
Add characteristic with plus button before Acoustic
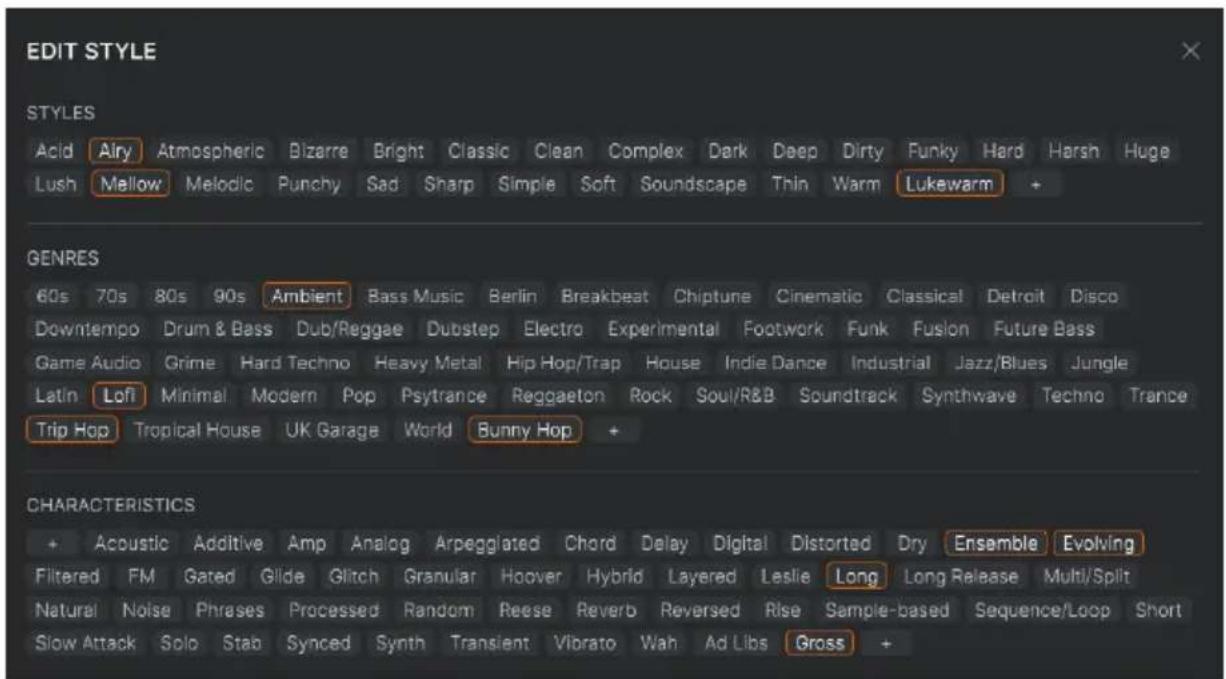[55, 544]
